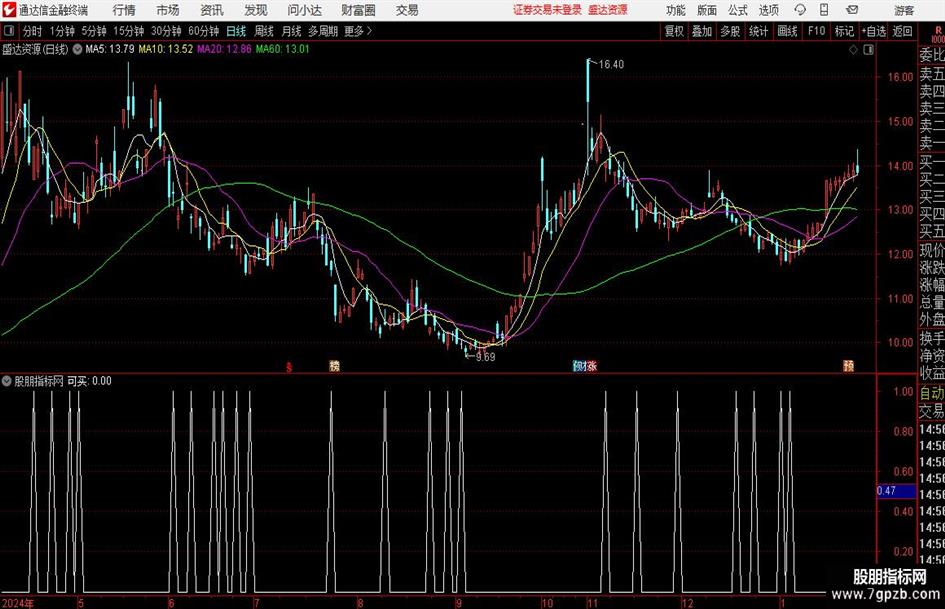Click the 2024年 date axis label
The height and width of the screenshot is (609, 945).
point(18,603)
